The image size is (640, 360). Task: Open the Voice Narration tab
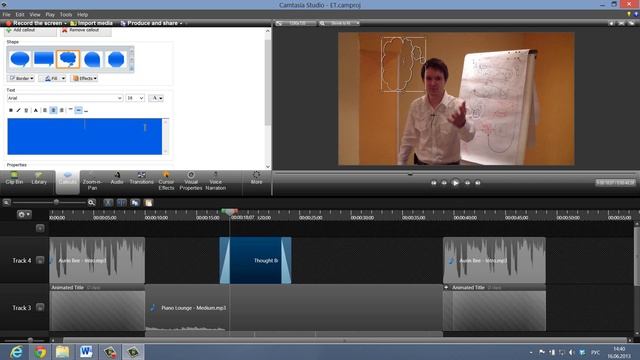[x=216, y=182]
